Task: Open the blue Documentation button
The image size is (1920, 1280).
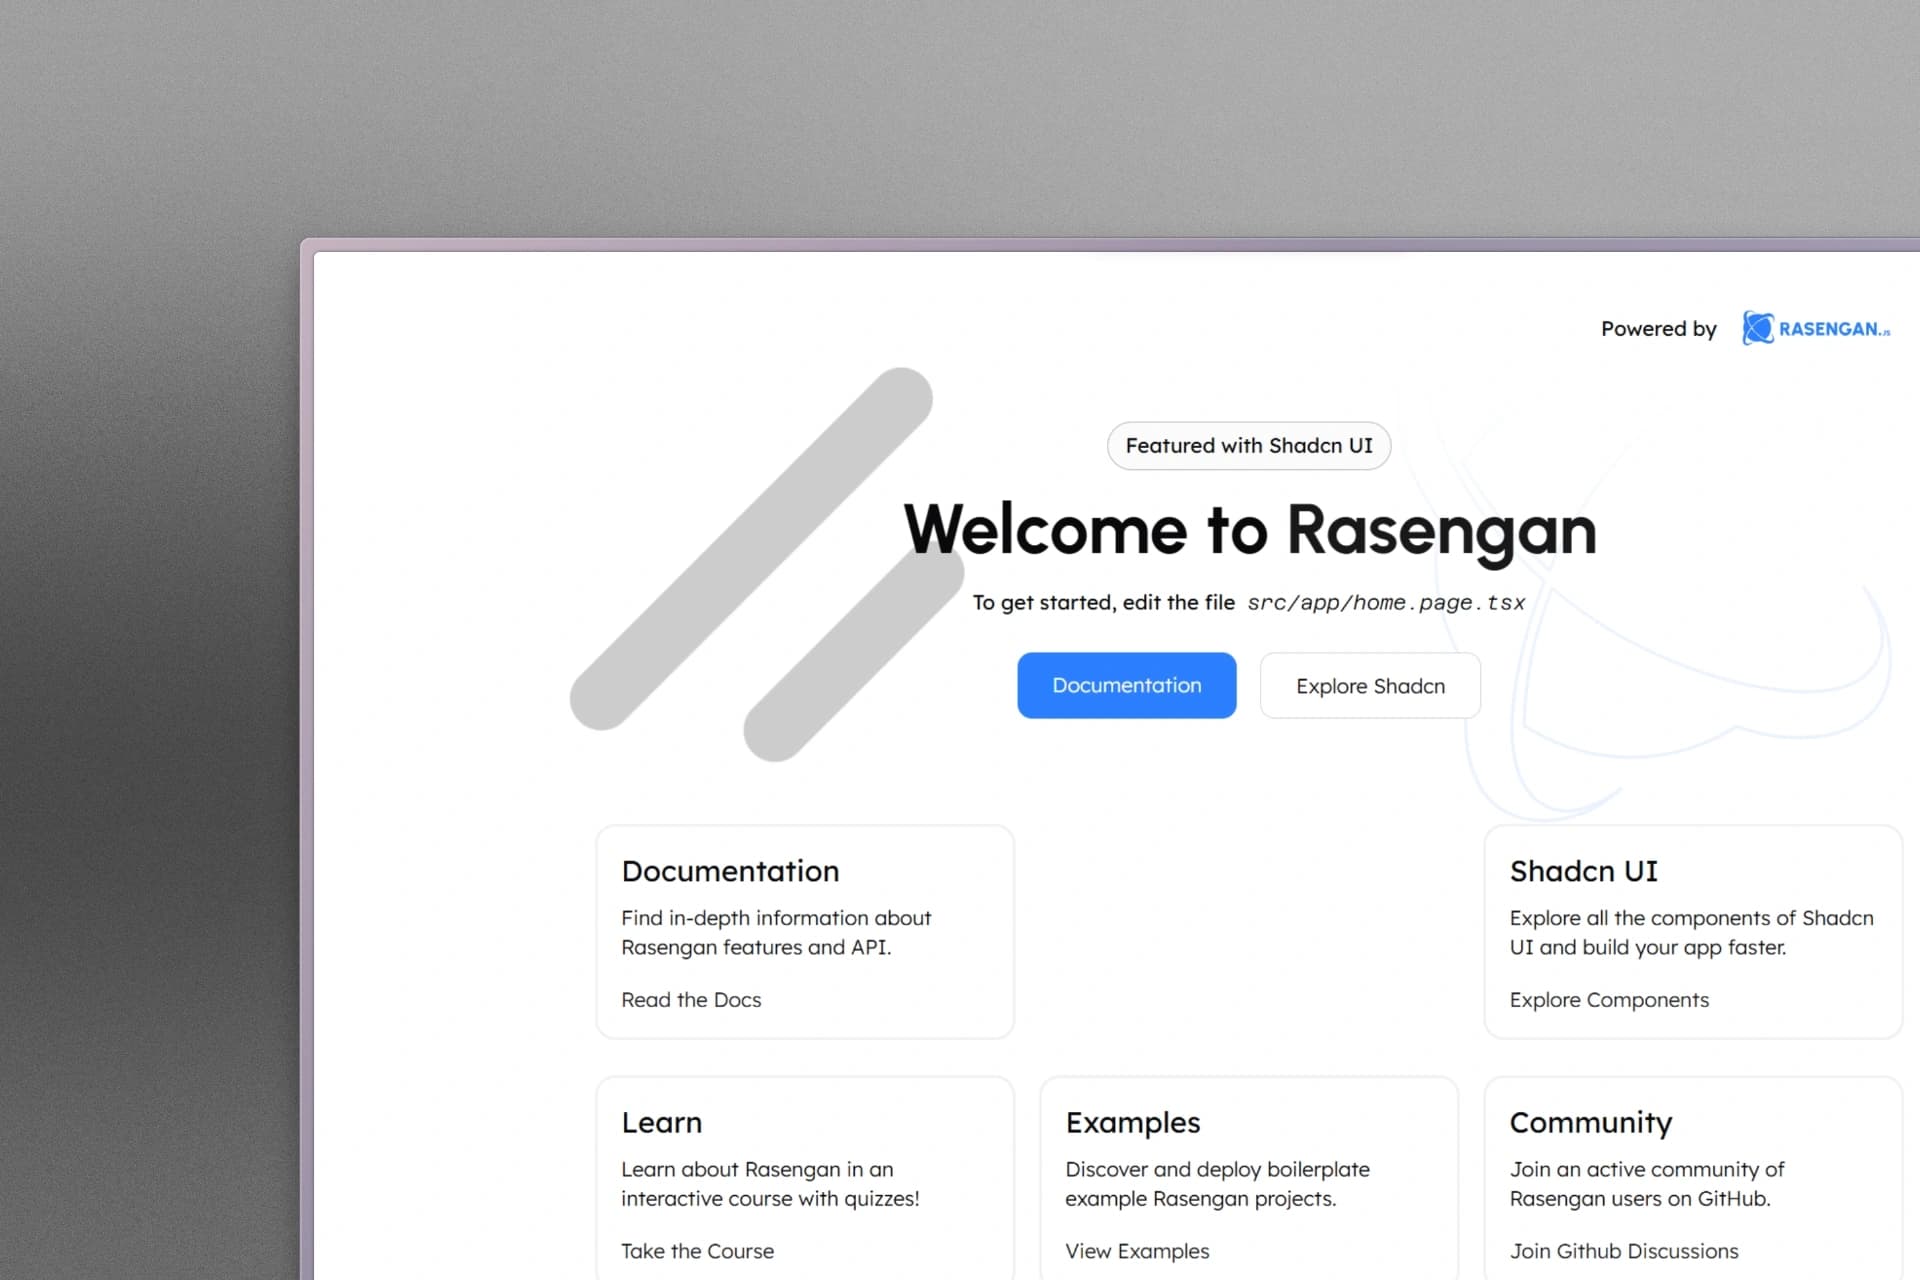Action: pos(1126,686)
